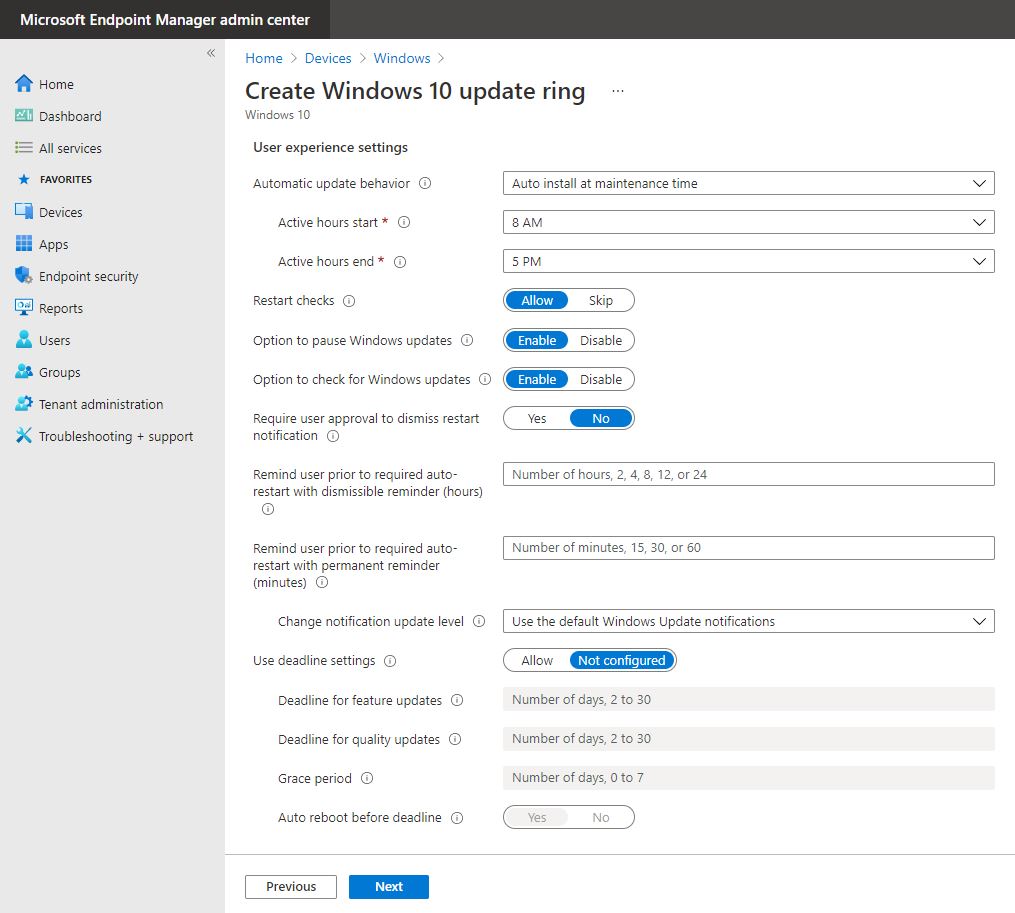Click the Home icon in sidebar
The width and height of the screenshot is (1015, 913).
tap(24, 84)
